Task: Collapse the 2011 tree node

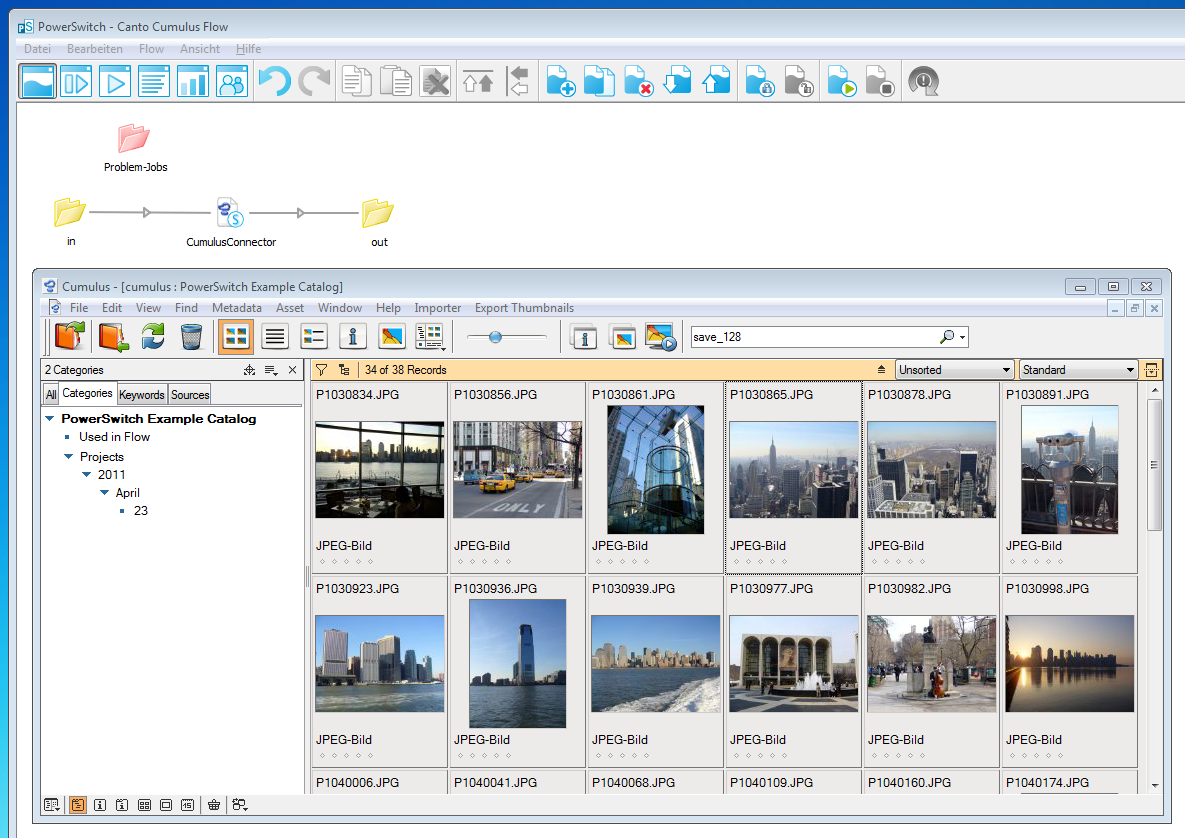Action: 86,475
